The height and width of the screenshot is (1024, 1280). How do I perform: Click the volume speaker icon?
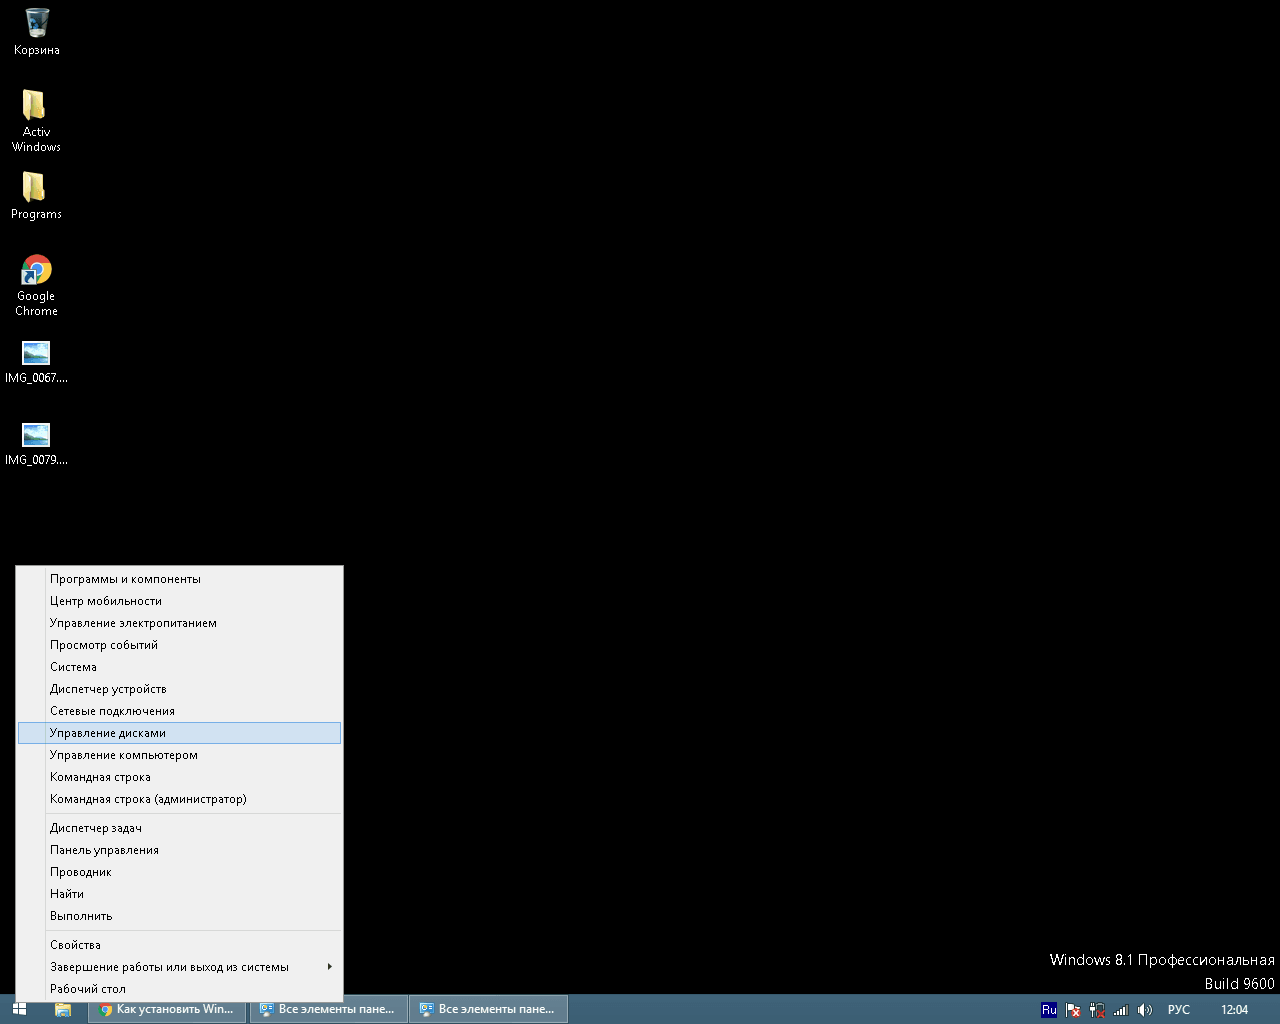tap(1145, 1010)
